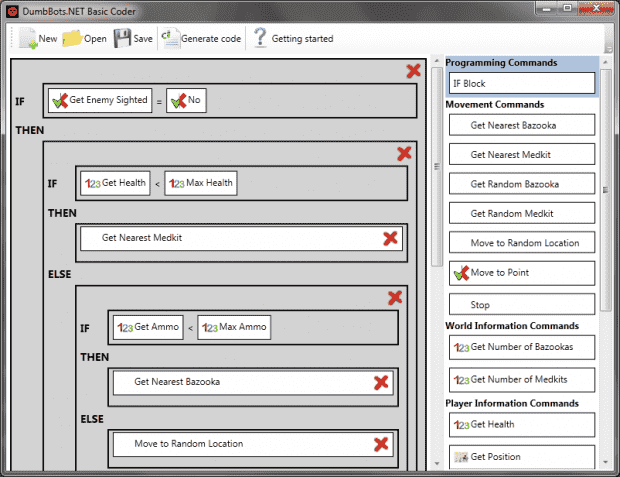The image size is (620, 477).
Task: Click Get Number of Medkits command
Action: (x=521, y=380)
